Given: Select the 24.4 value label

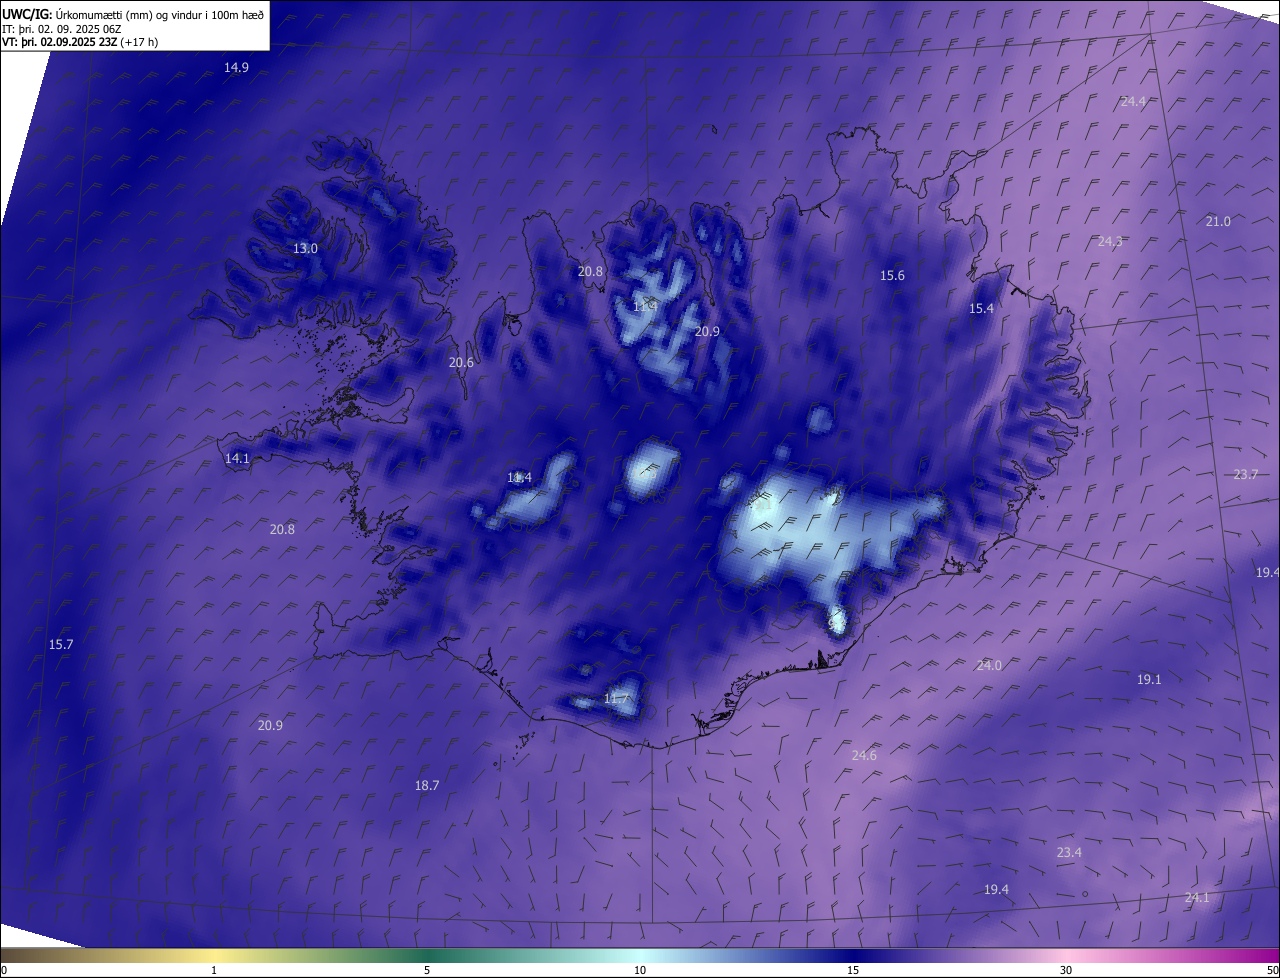Looking at the screenshot, I should coord(1133,101).
